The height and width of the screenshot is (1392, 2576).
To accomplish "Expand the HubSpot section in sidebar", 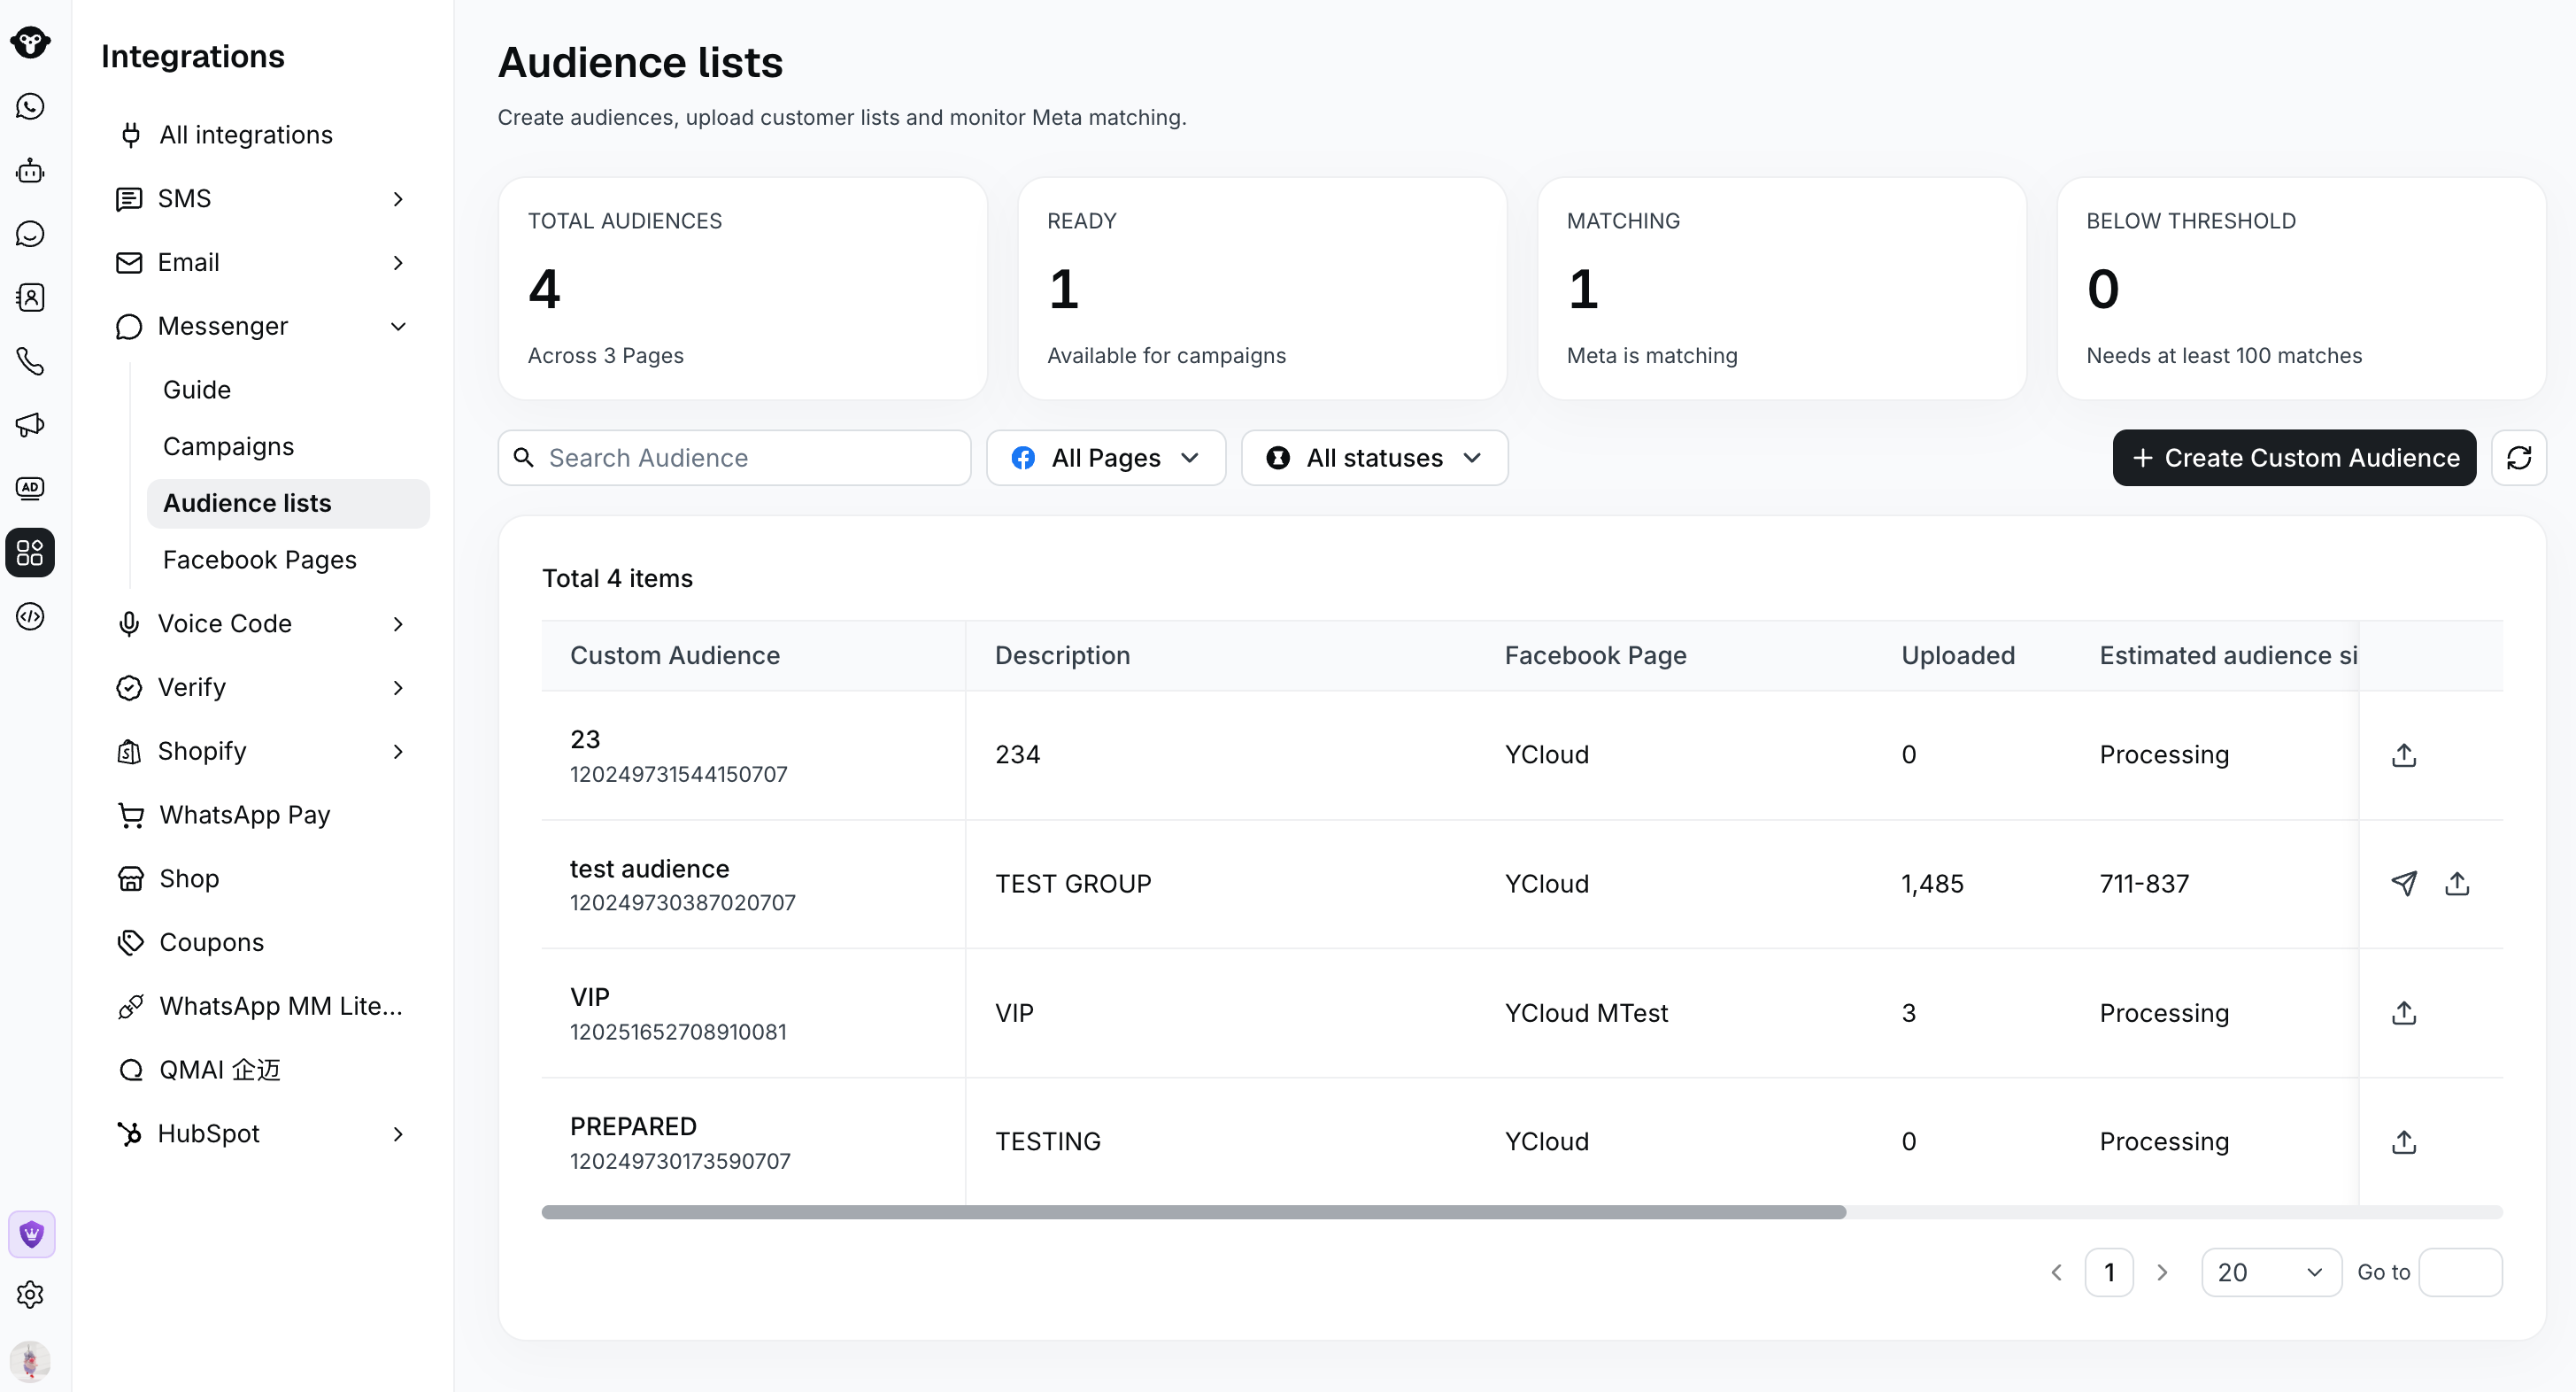I will click(x=263, y=1134).
